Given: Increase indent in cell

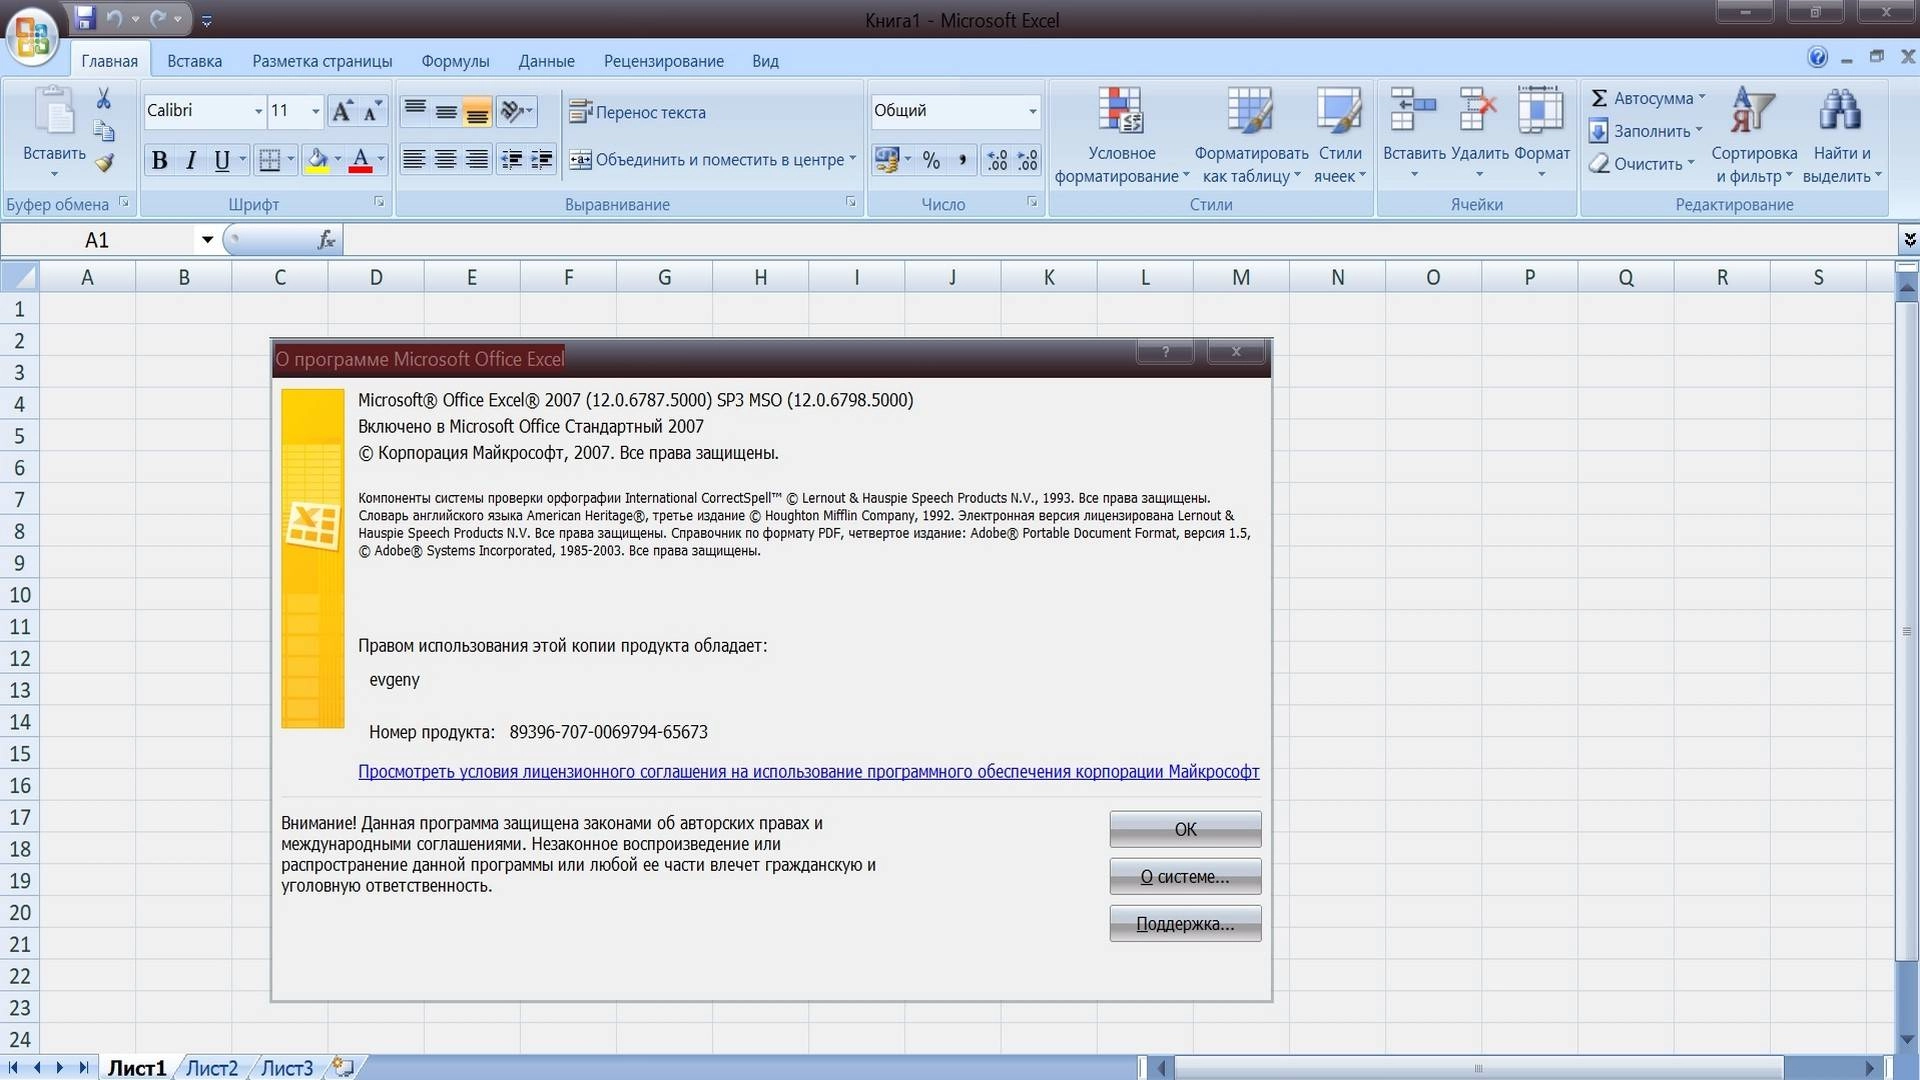Looking at the screenshot, I should pos(542,160).
